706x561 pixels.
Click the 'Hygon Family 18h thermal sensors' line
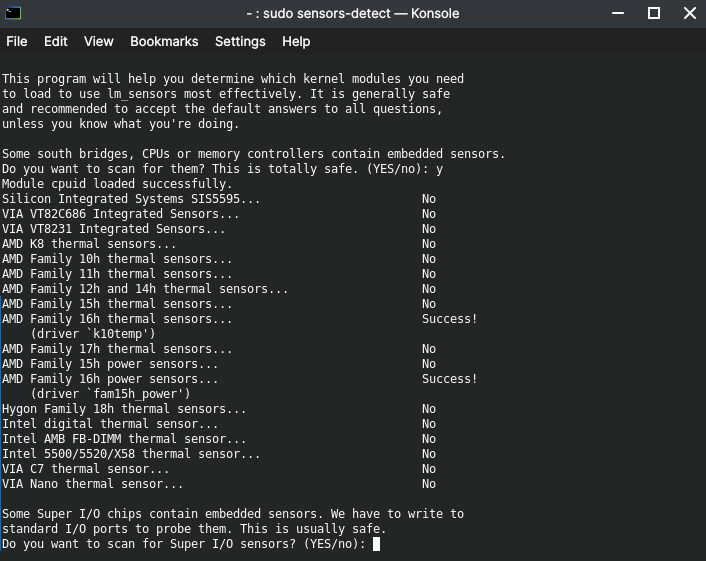(x=124, y=409)
